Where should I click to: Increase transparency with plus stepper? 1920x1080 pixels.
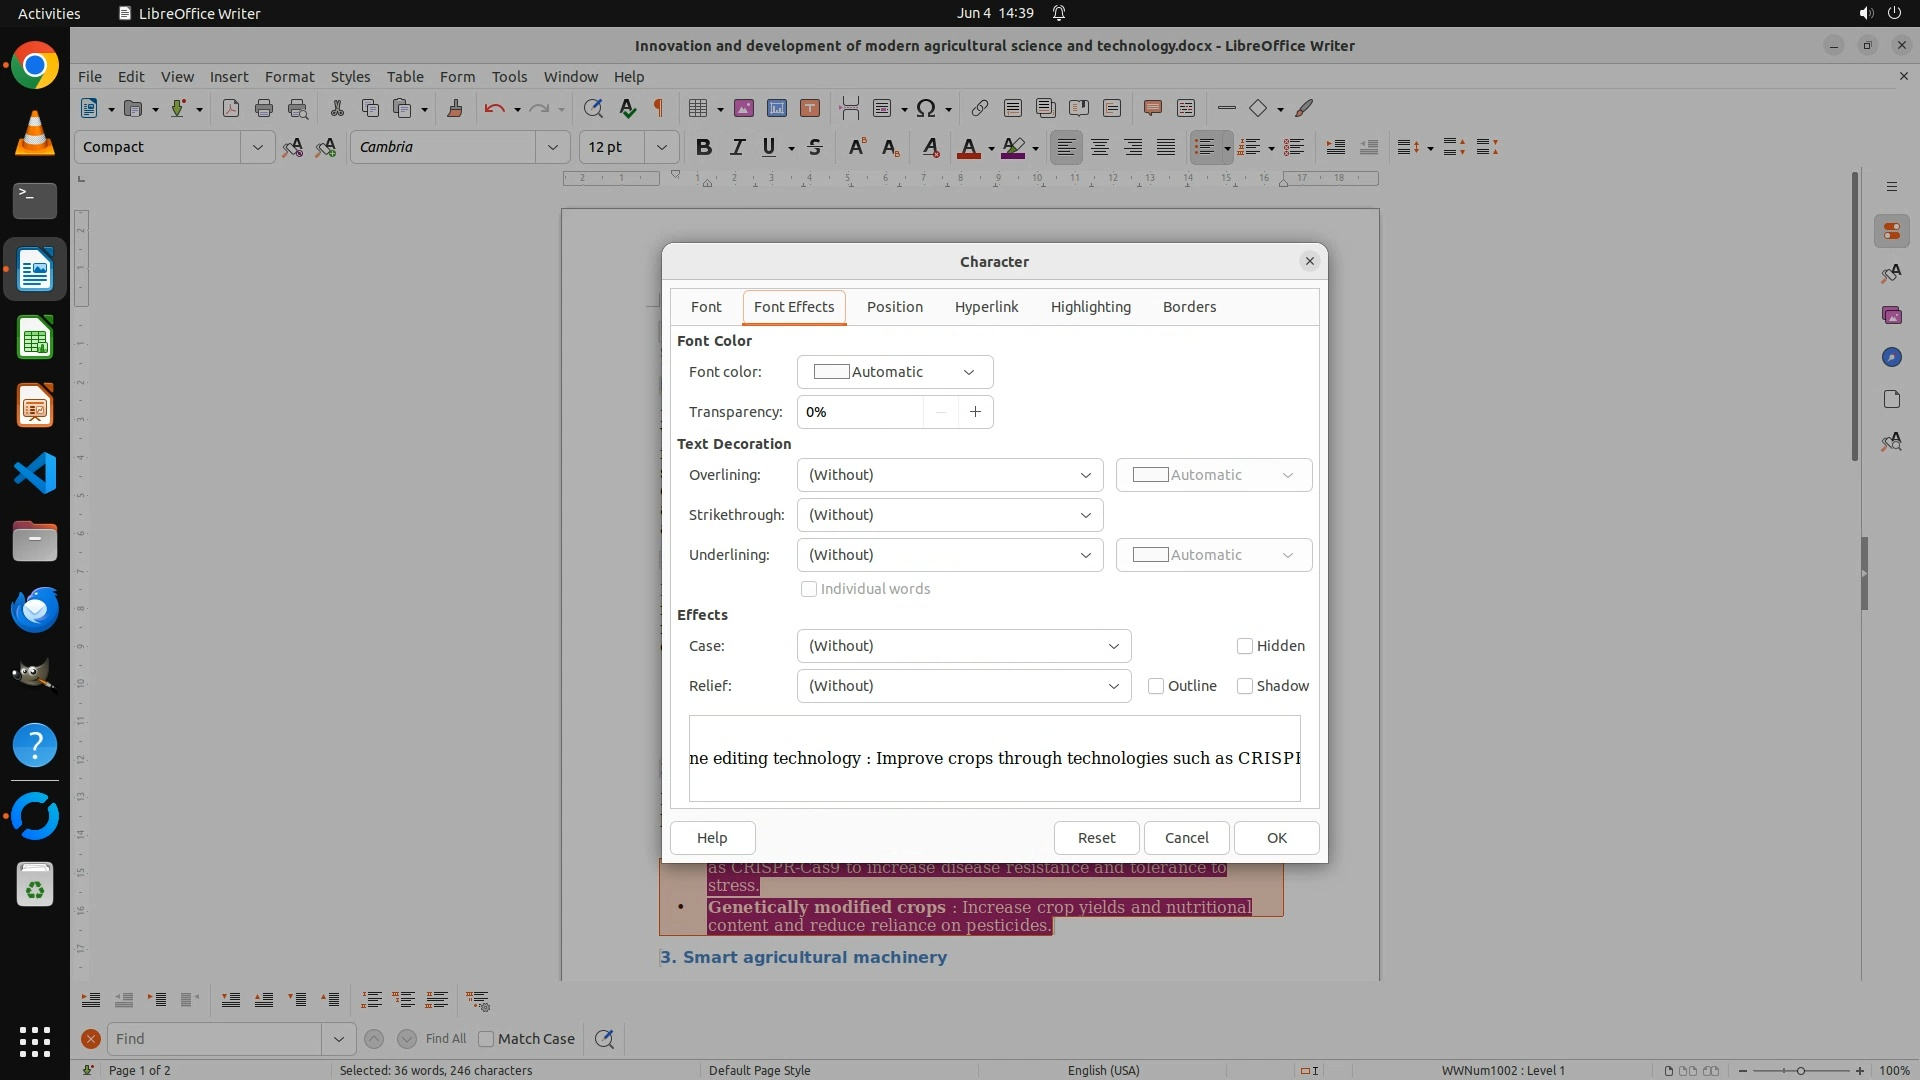[975, 412]
